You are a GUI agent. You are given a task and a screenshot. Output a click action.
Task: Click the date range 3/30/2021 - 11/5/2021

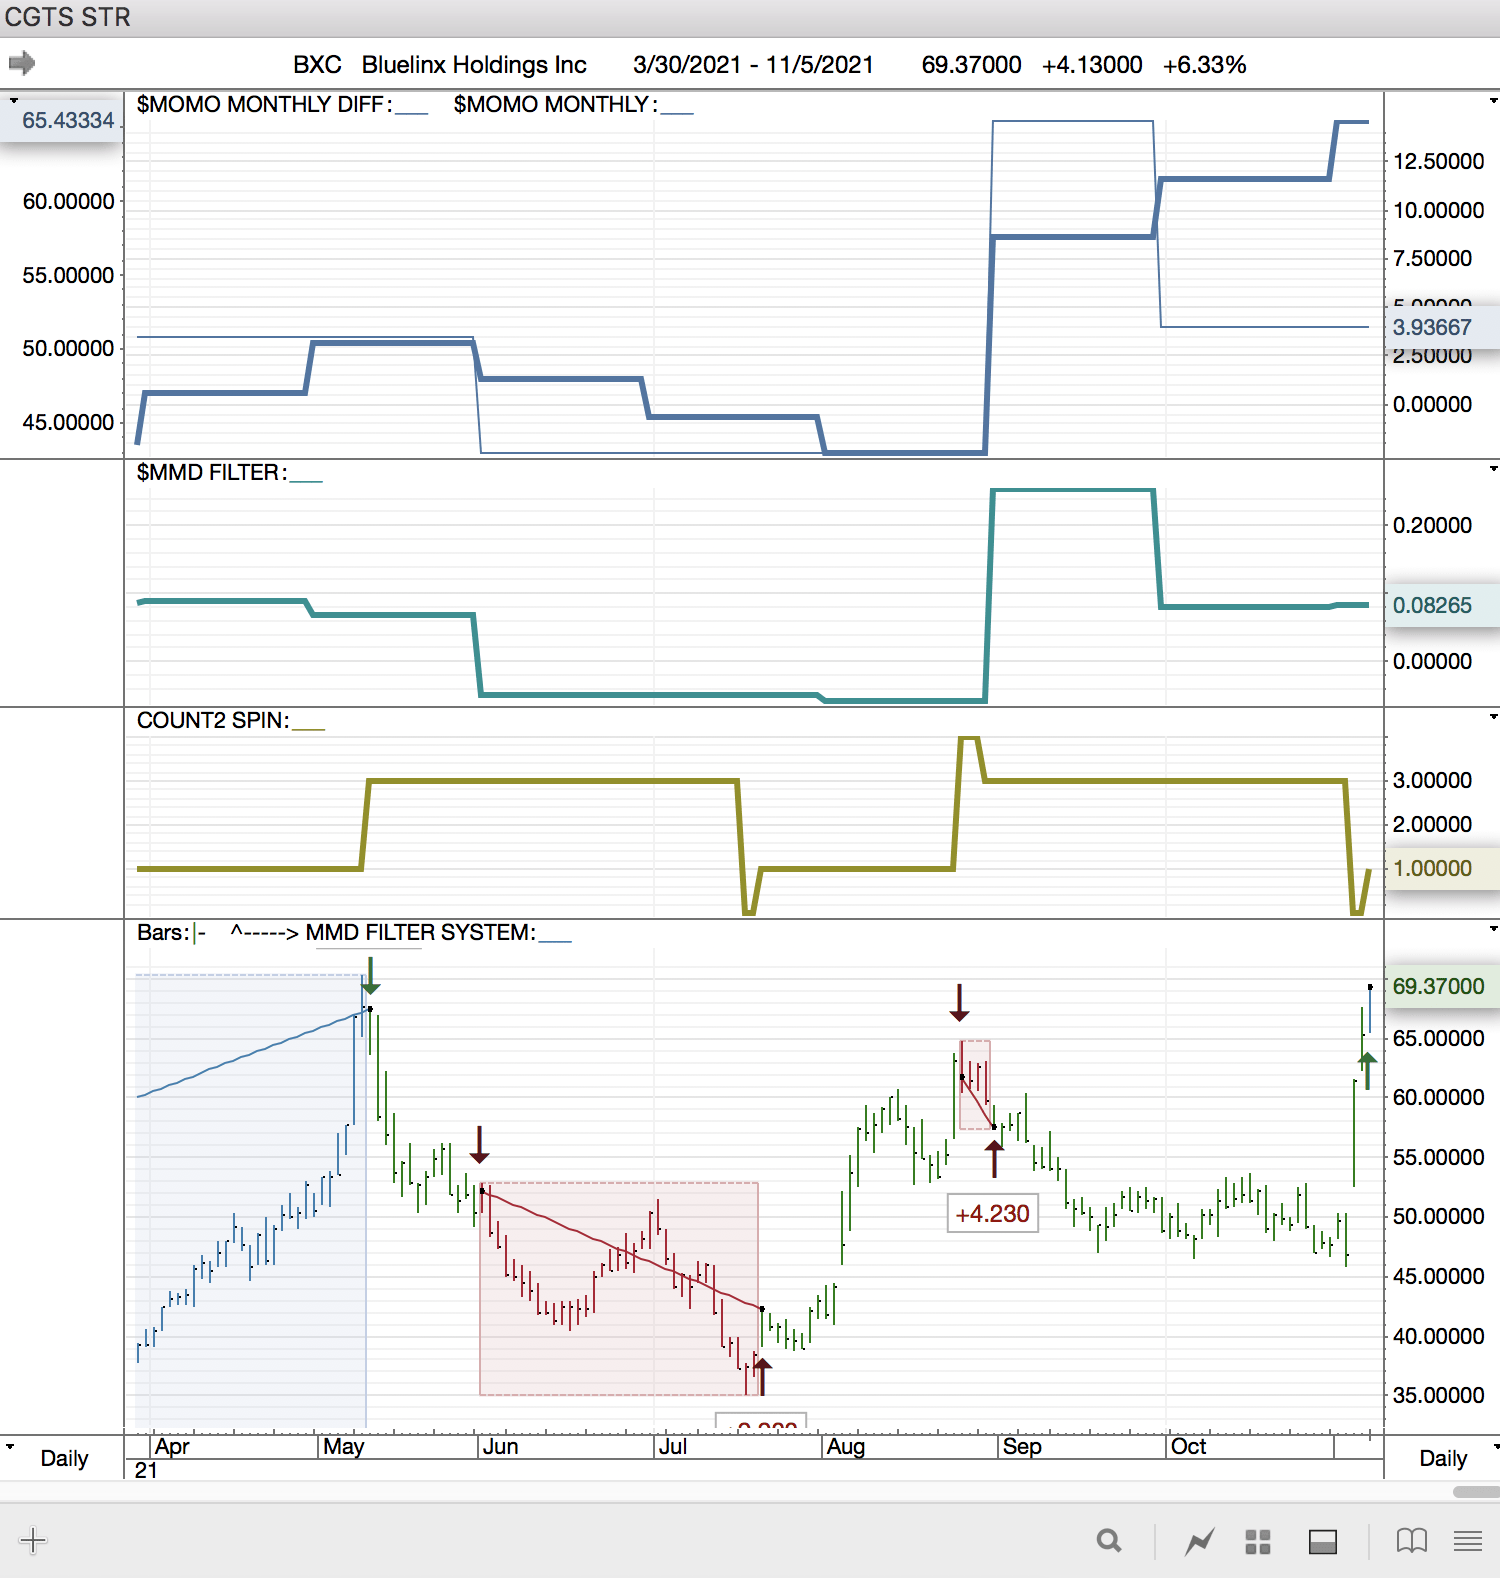[753, 65]
